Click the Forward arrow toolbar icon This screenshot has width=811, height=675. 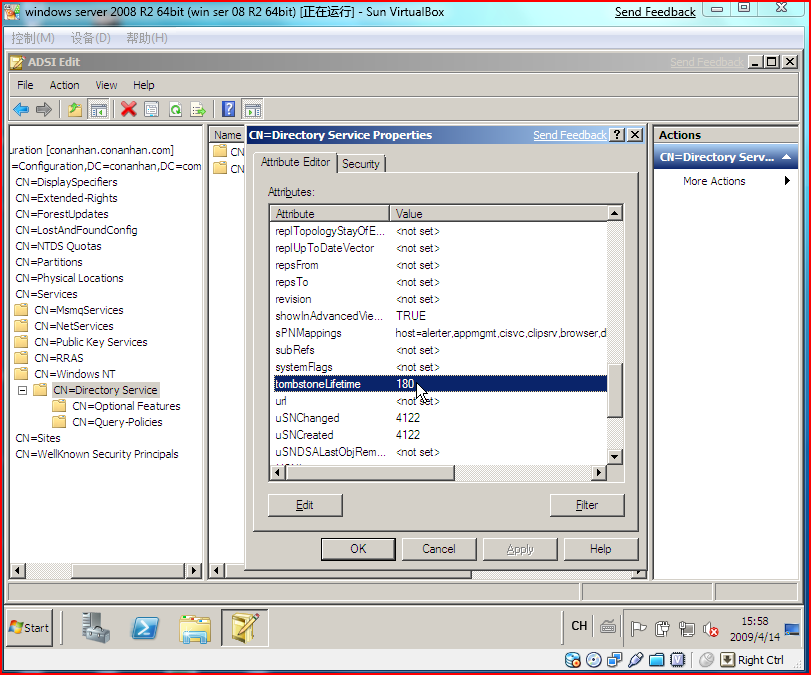point(44,110)
